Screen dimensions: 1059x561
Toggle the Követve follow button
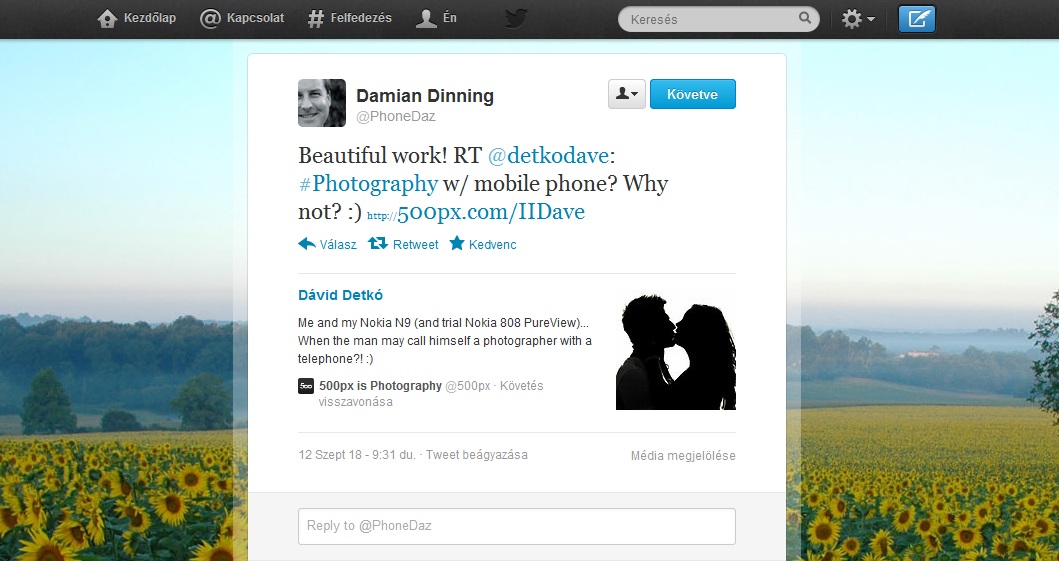point(692,94)
